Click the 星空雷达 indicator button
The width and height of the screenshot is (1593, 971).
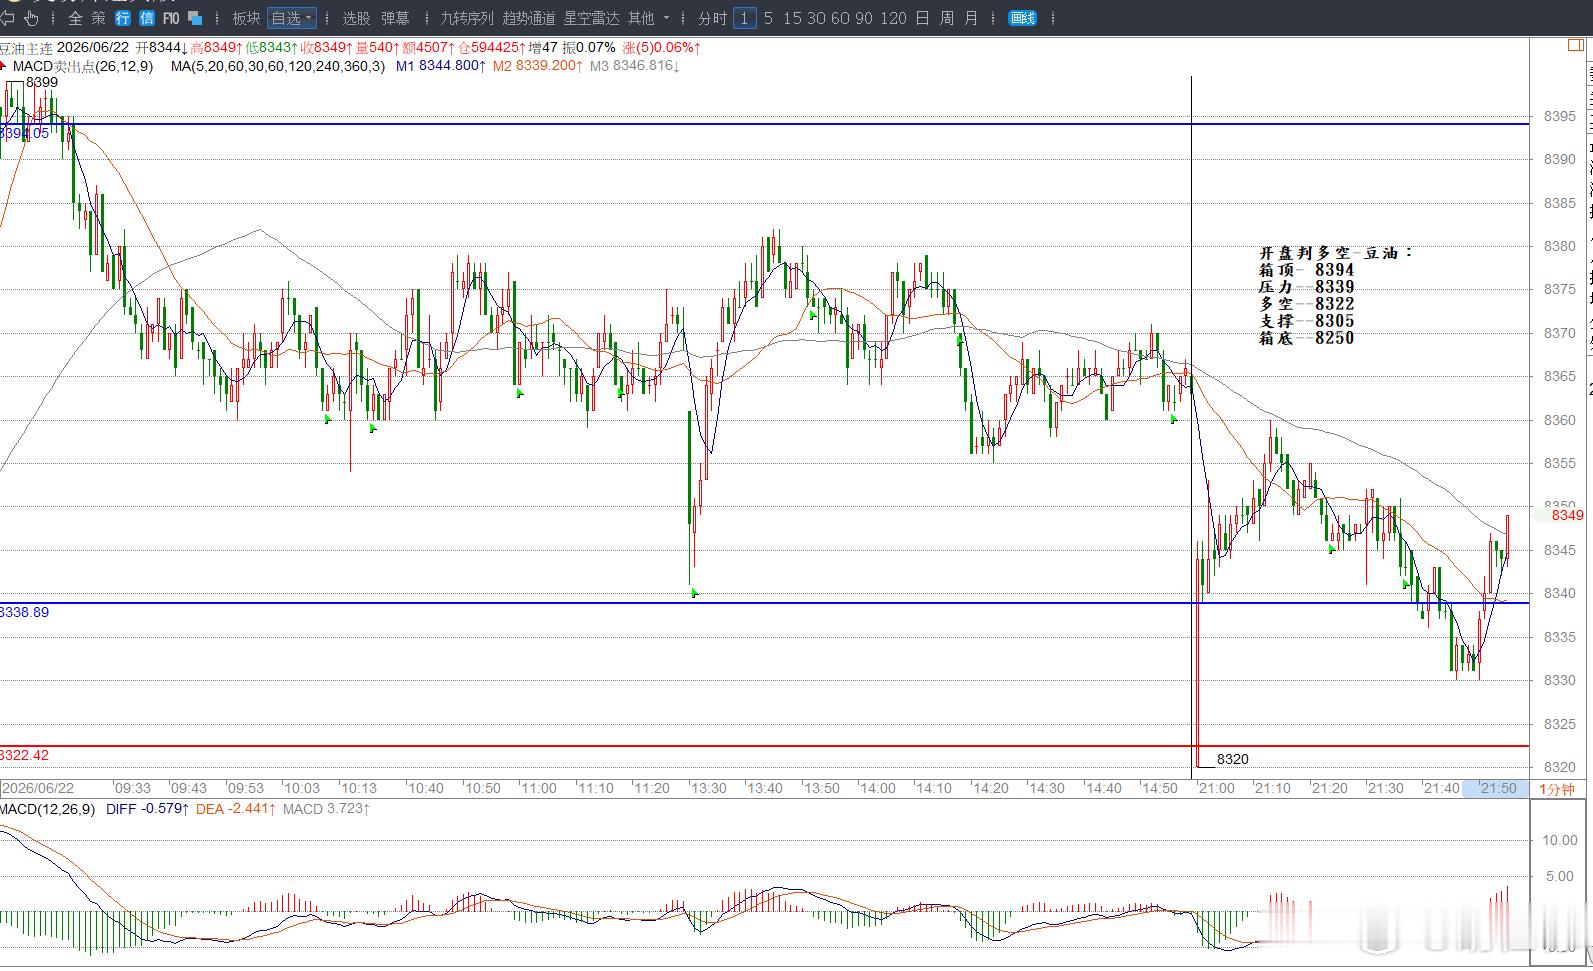point(591,18)
